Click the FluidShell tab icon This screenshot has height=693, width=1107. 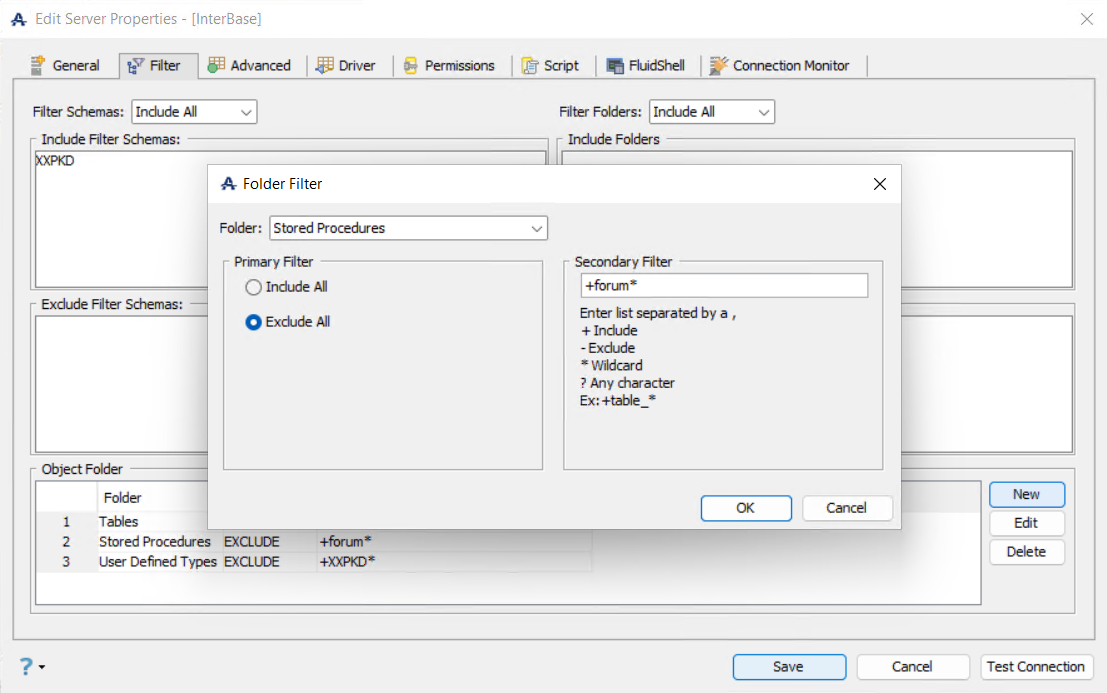[x=614, y=66]
